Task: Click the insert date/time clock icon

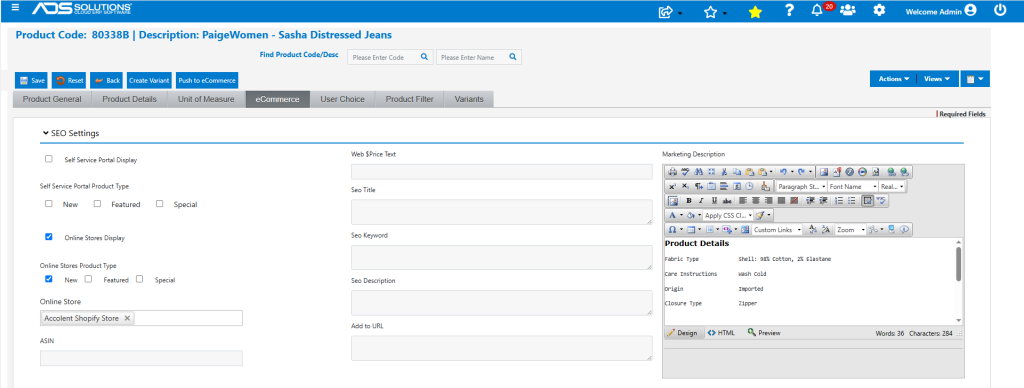Action: click(749, 187)
